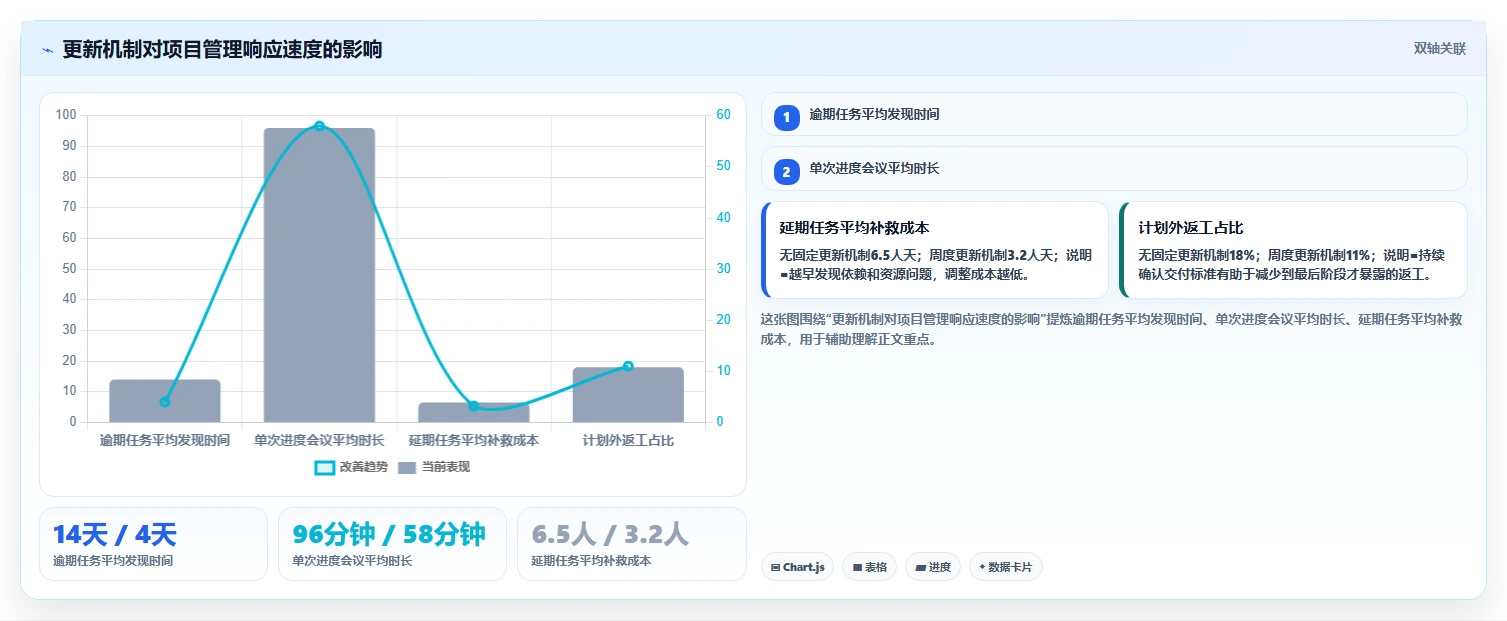Click the 进度 tag
The image size is (1507, 621).
(933, 567)
